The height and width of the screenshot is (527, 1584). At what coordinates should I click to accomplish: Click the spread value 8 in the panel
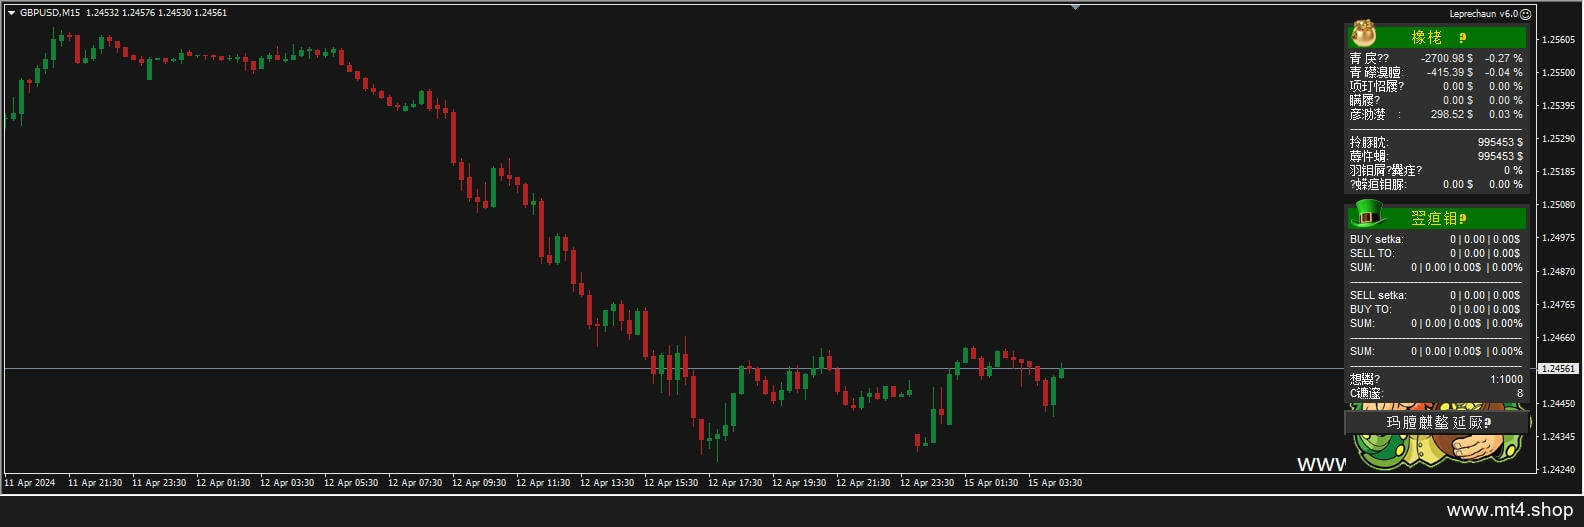click(1520, 394)
